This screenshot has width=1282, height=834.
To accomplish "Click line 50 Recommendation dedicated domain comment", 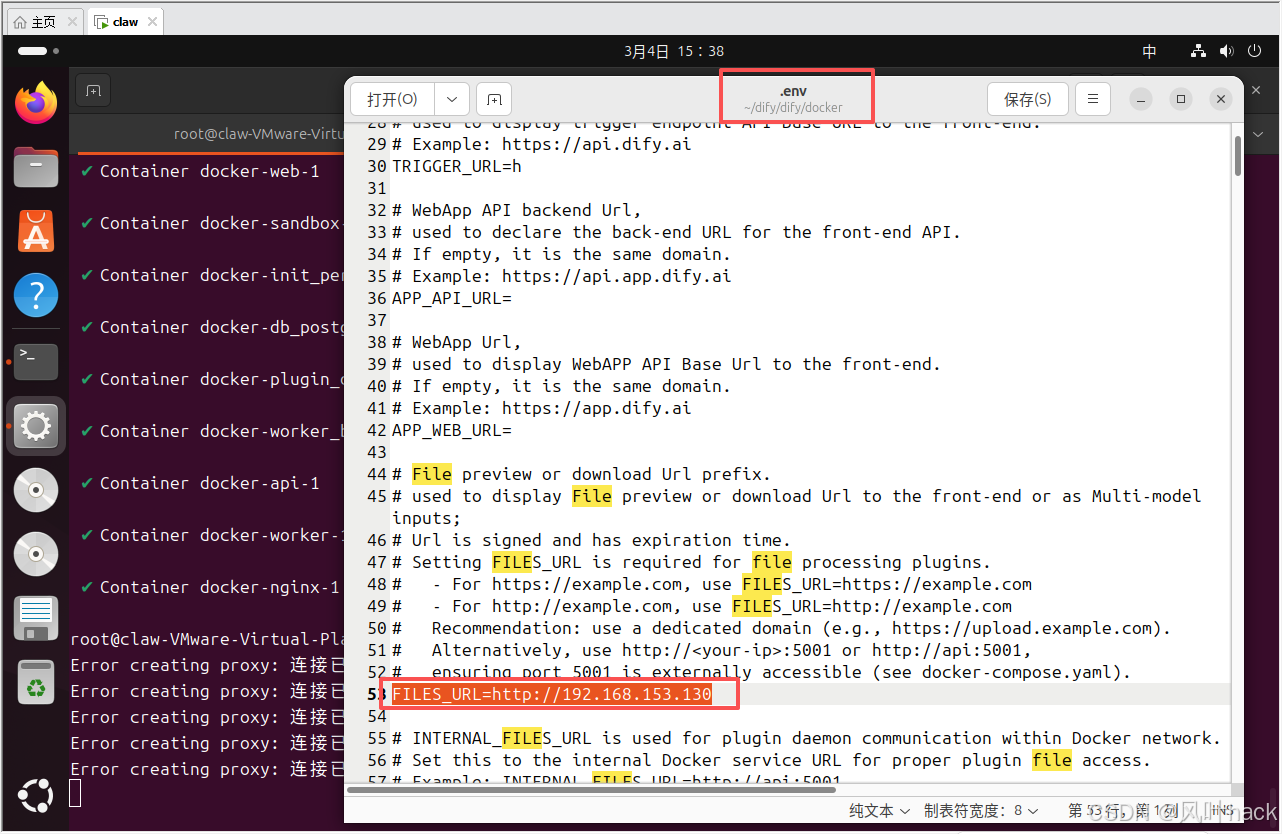I will point(781,628).
